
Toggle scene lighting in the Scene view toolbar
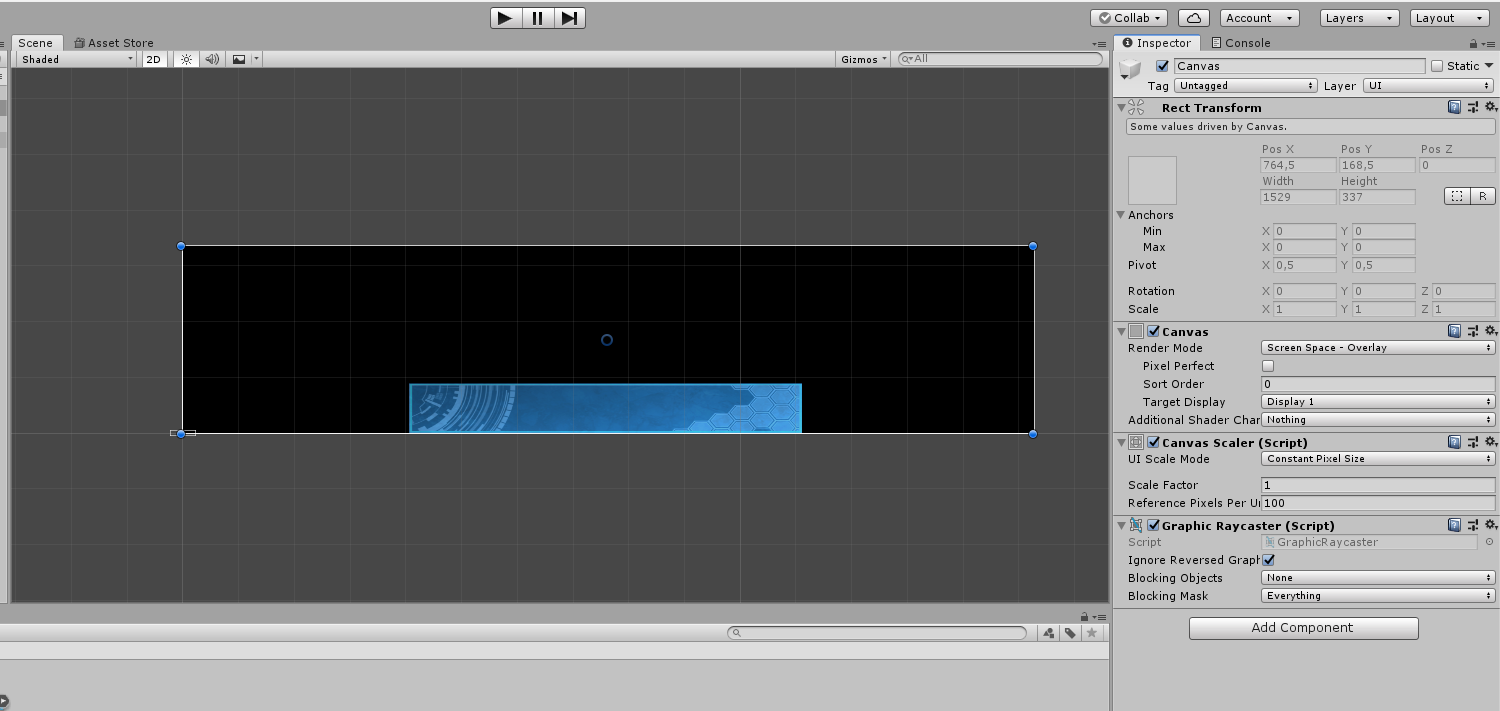click(186, 59)
